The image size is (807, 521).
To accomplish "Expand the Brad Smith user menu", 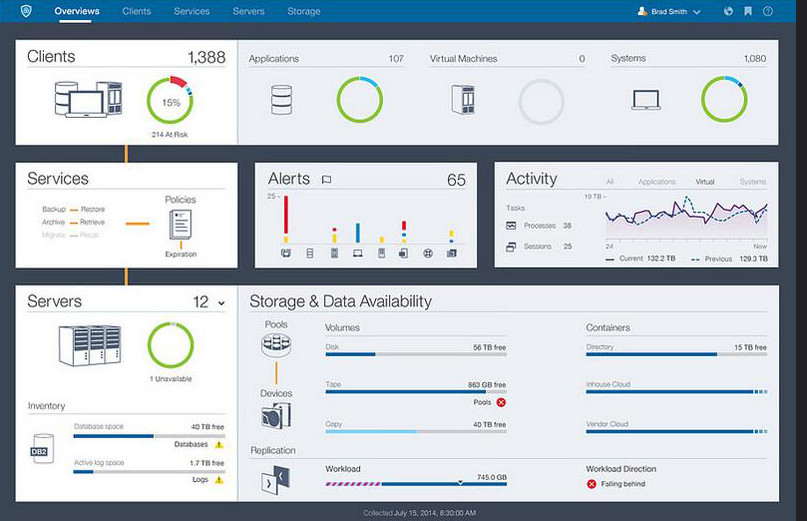I will pyautogui.click(x=668, y=11).
